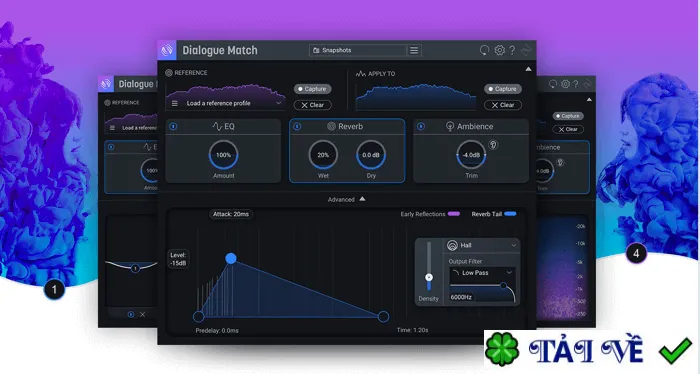Clear the reference profile
Viewport: 700px width, 374px height.
pos(312,105)
